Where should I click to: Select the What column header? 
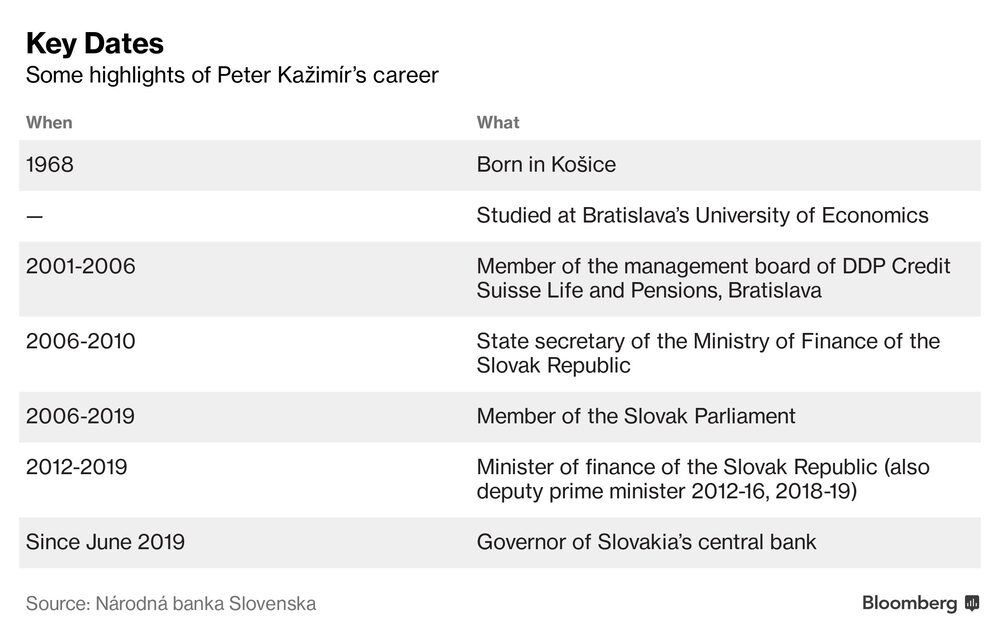click(498, 122)
